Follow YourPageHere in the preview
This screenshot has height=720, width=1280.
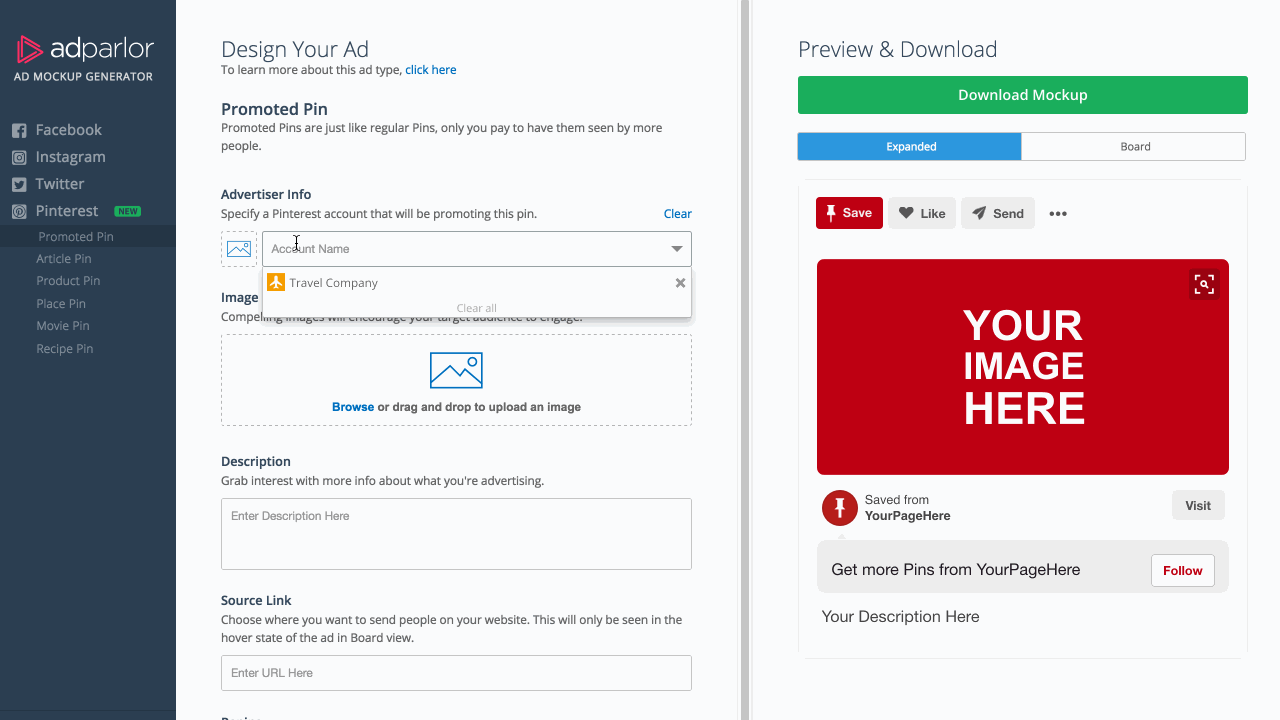pos(1182,570)
